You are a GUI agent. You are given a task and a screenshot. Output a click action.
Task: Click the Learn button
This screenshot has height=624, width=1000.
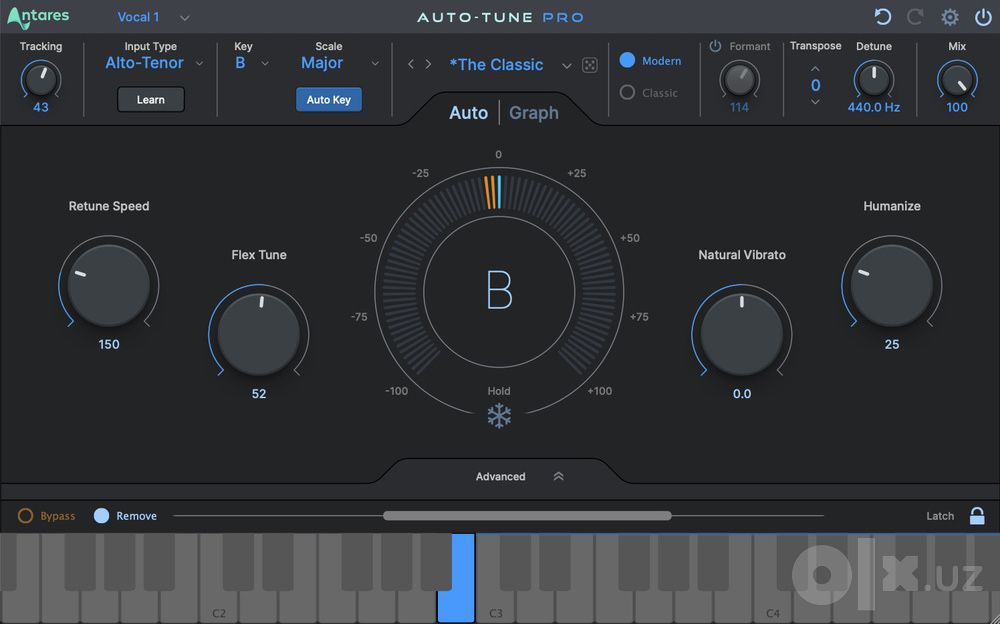151,100
